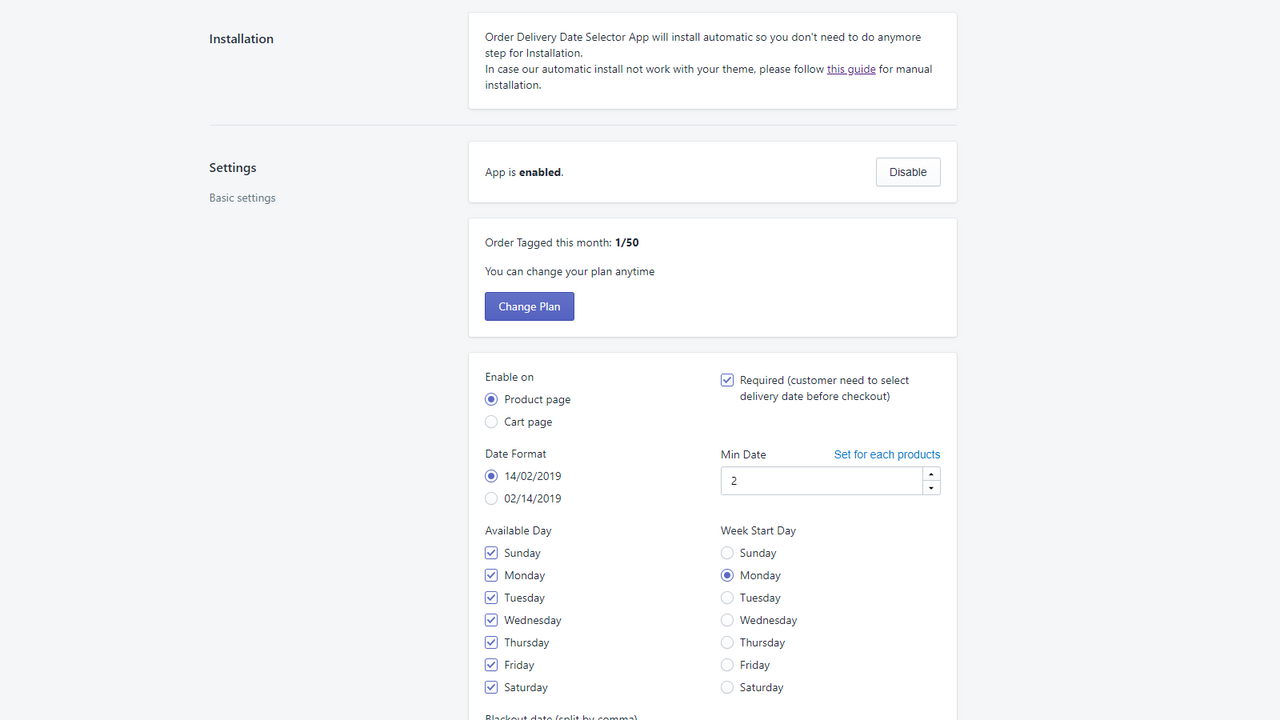This screenshot has width=1280, height=720.
Task: Disable Sunday in Available Day
Action: click(491, 552)
